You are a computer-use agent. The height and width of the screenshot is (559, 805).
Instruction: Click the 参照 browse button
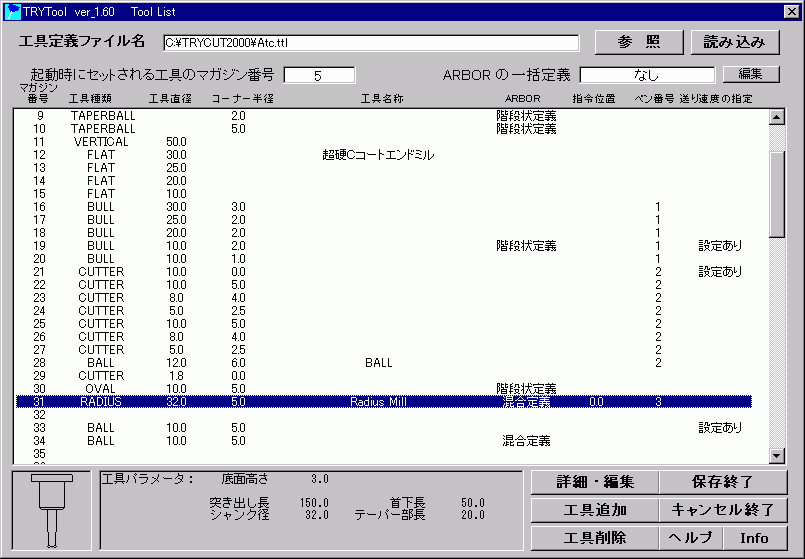(639, 42)
